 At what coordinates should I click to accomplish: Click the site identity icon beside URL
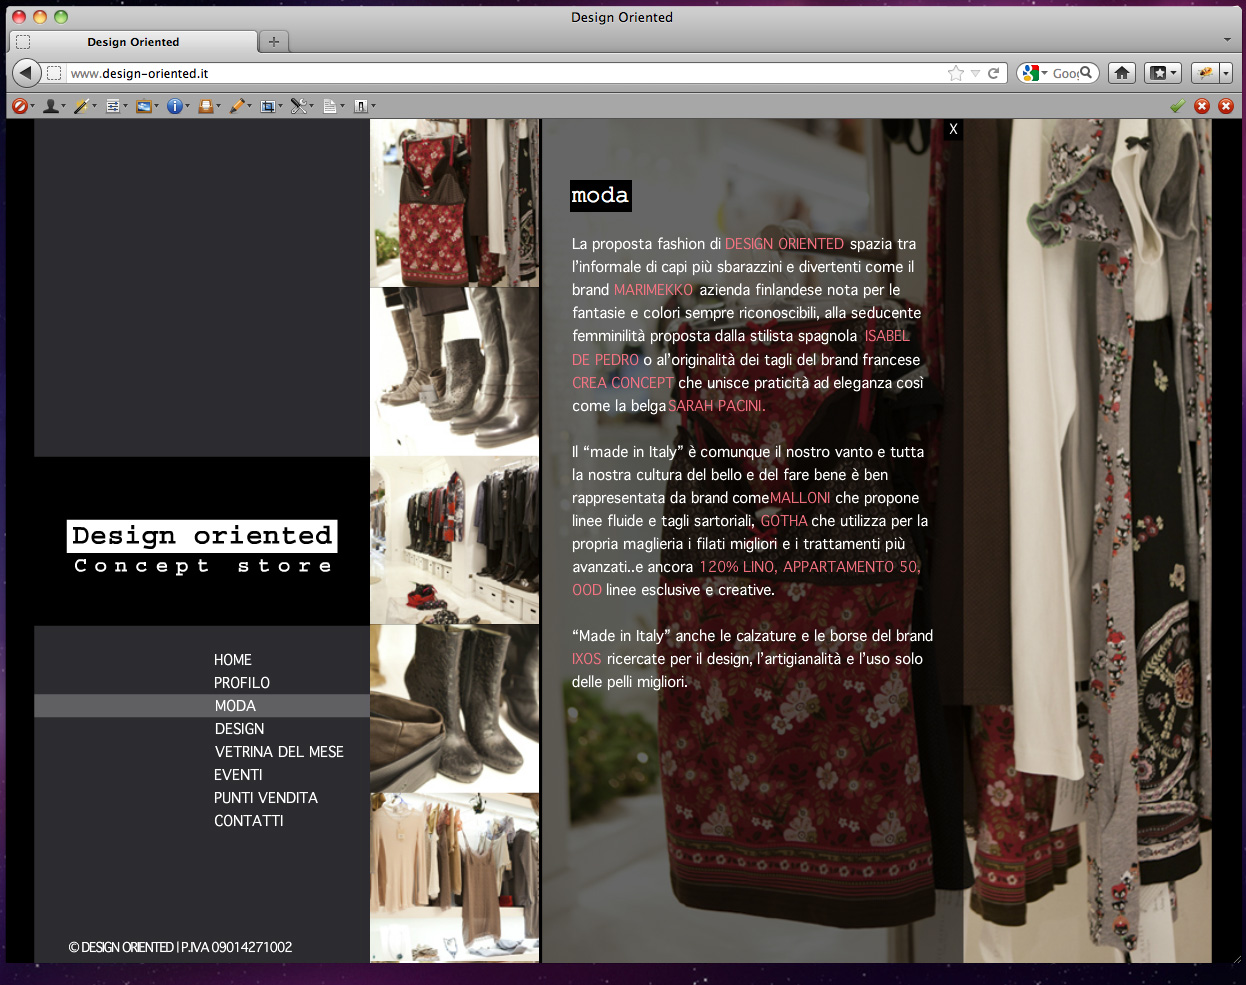pos(54,73)
